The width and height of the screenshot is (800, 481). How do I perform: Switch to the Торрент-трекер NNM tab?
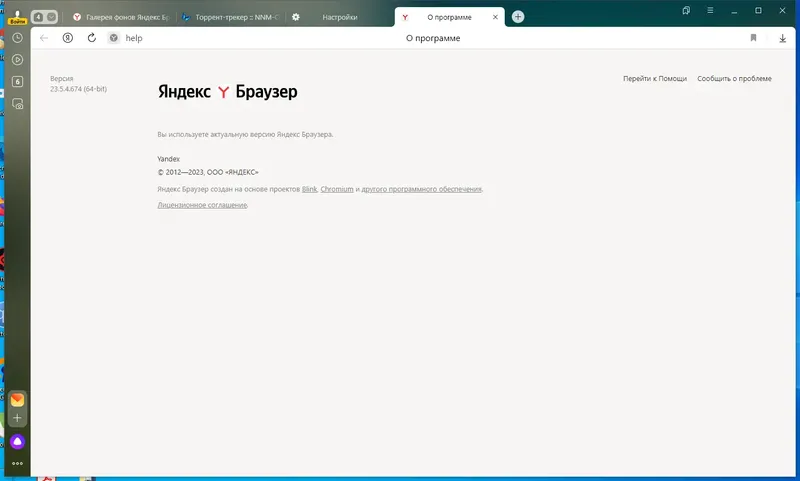(x=230, y=17)
